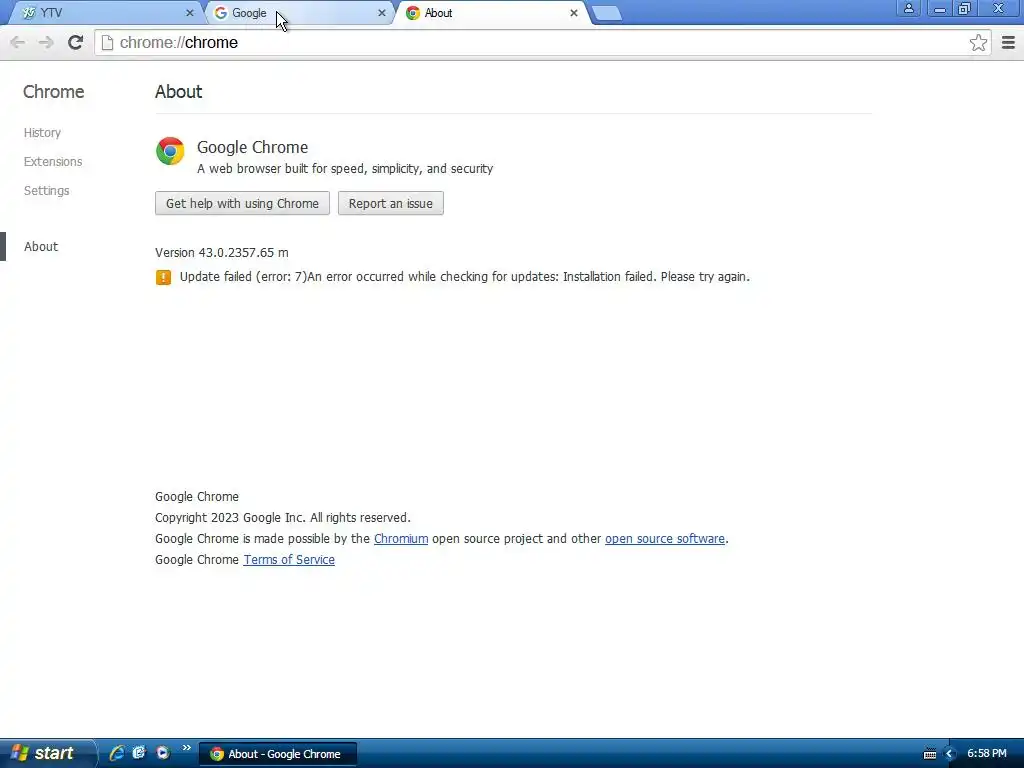Select About in the sidebar
The width and height of the screenshot is (1024, 768).
(x=41, y=246)
